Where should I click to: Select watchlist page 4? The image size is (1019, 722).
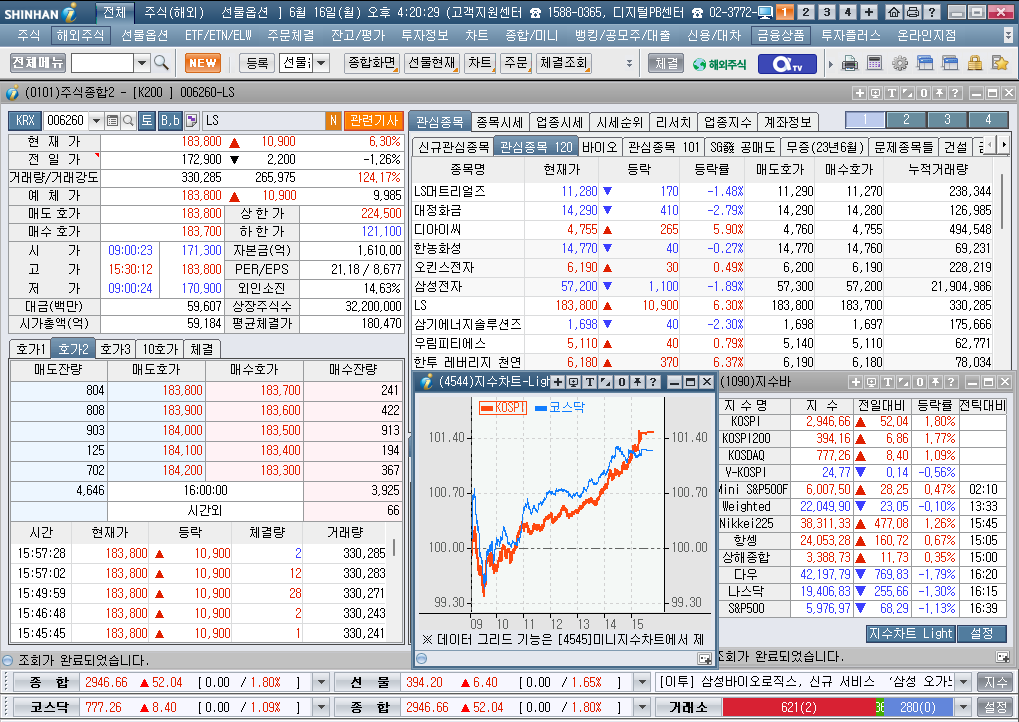[988, 120]
